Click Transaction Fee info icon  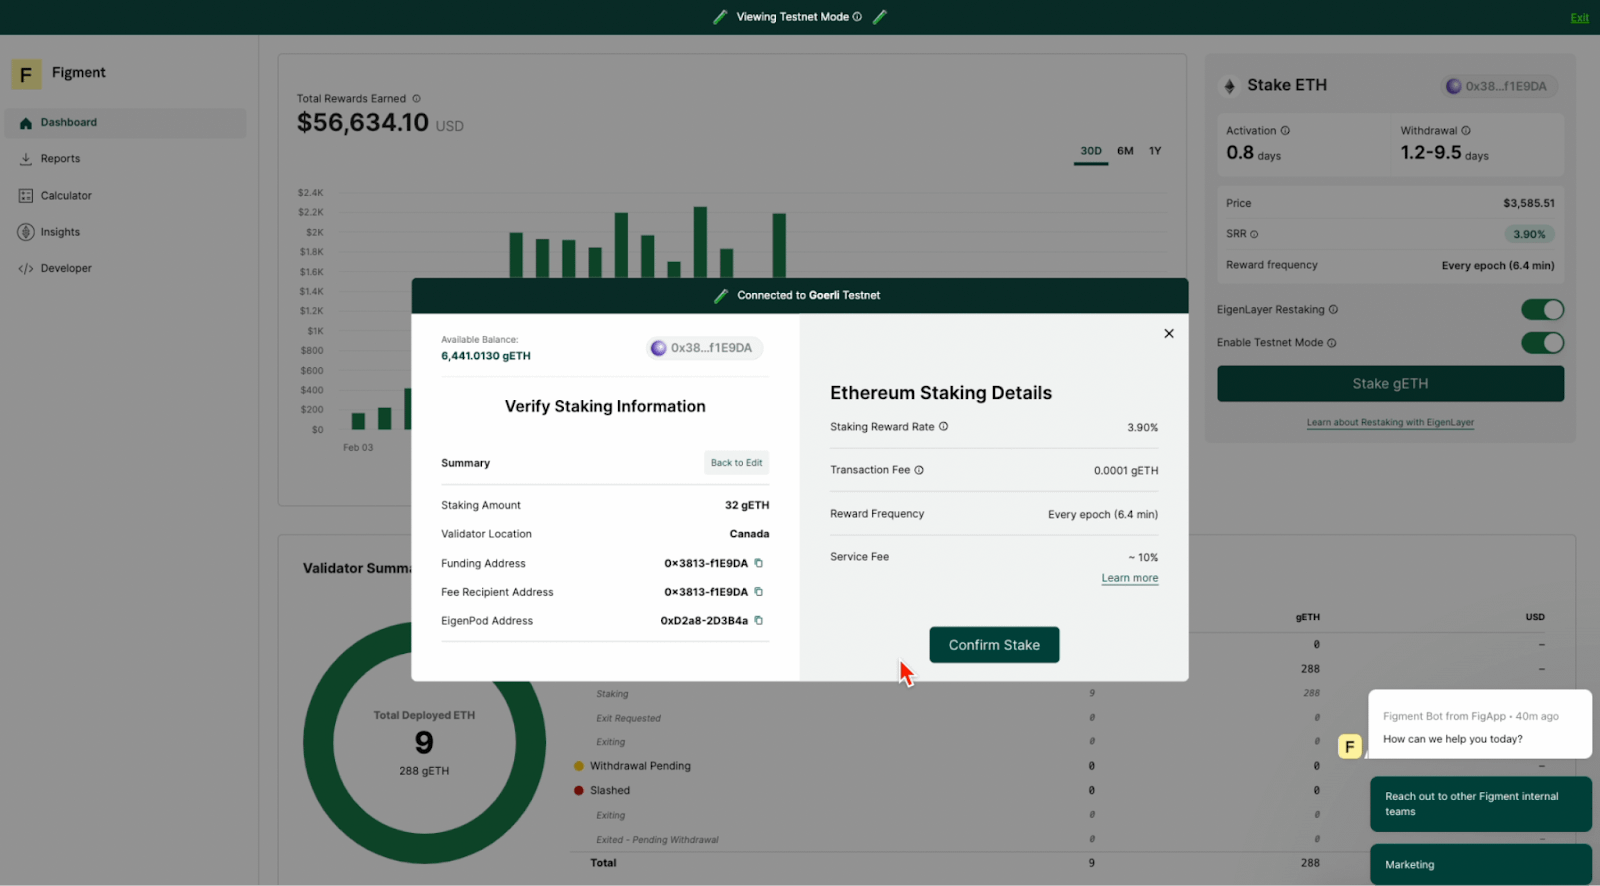[919, 470]
